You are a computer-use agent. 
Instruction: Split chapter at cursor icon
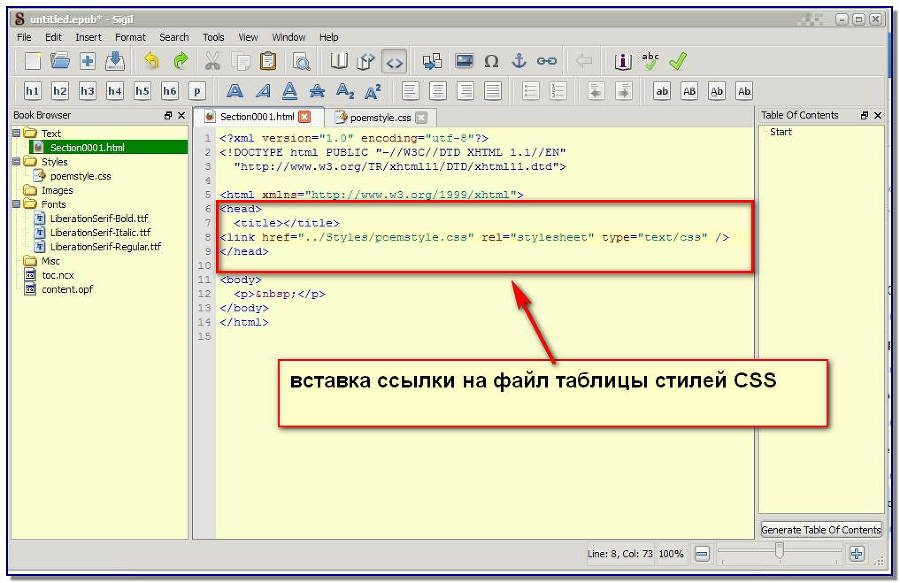tap(432, 61)
